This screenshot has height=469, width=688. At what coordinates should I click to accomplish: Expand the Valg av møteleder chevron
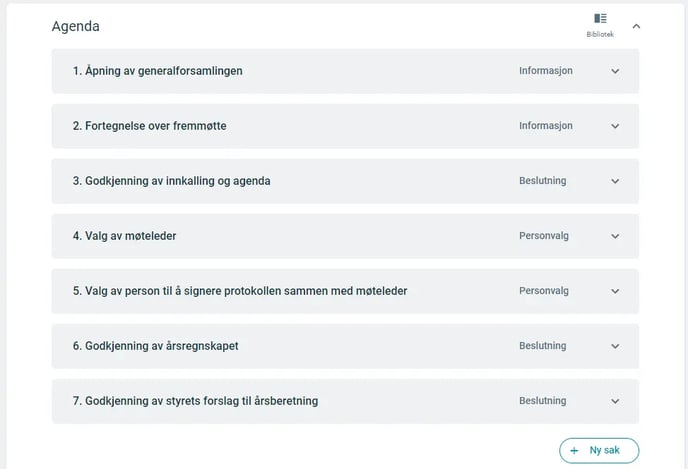tap(615, 236)
